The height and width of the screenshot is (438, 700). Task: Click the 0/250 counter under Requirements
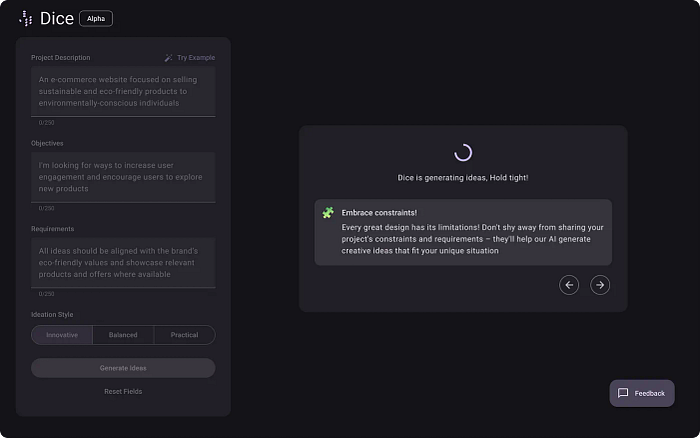click(x=46, y=294)
